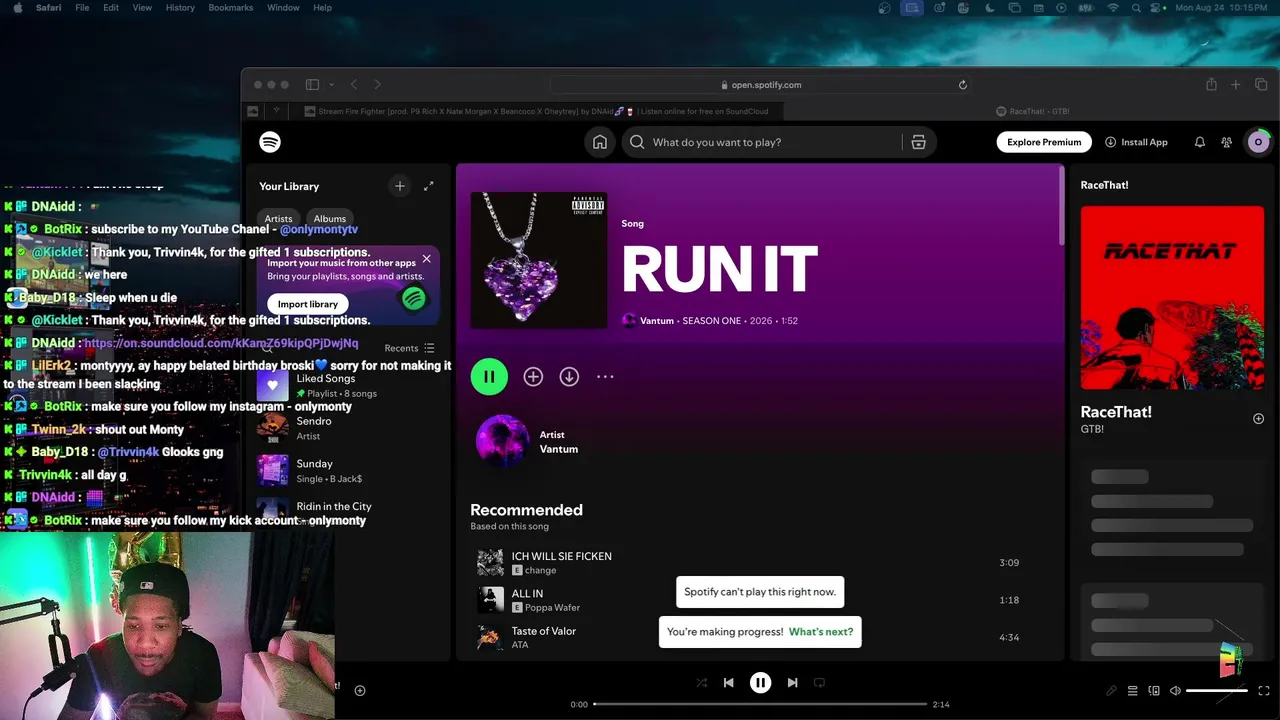
Task: Open the History menu in the menu bar
Action: coord(180,8)
